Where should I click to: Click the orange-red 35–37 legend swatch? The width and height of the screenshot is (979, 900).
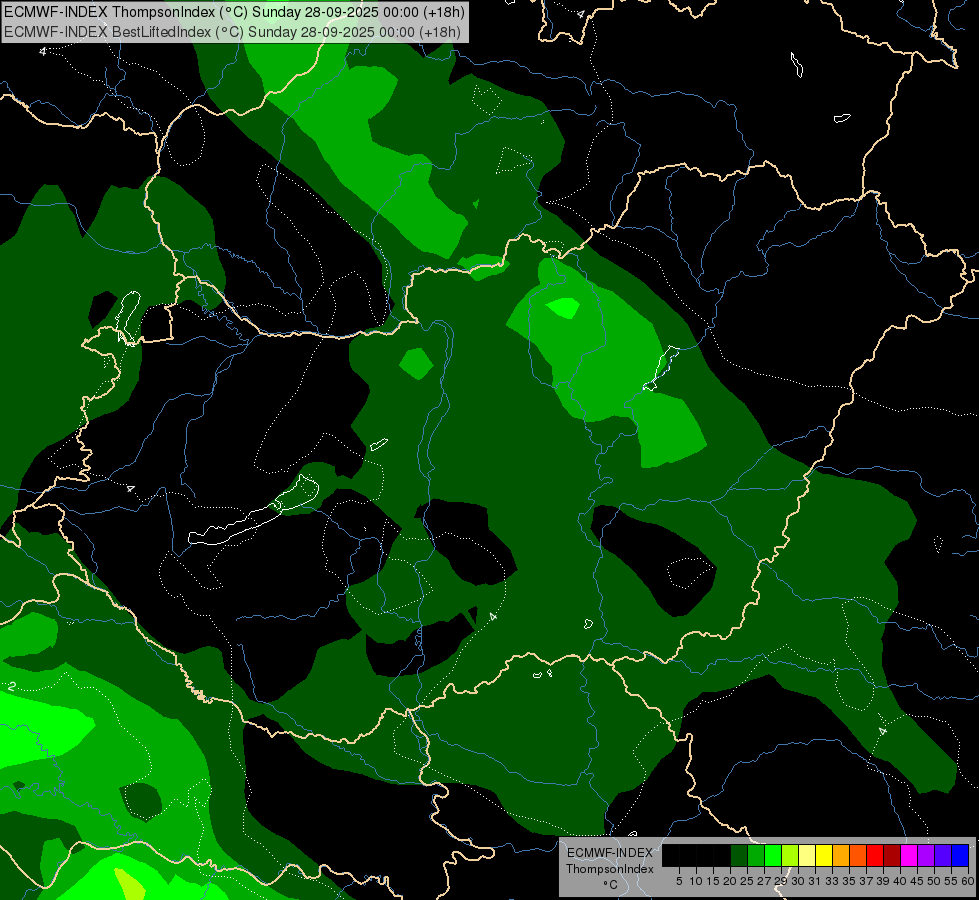point(858,855)
